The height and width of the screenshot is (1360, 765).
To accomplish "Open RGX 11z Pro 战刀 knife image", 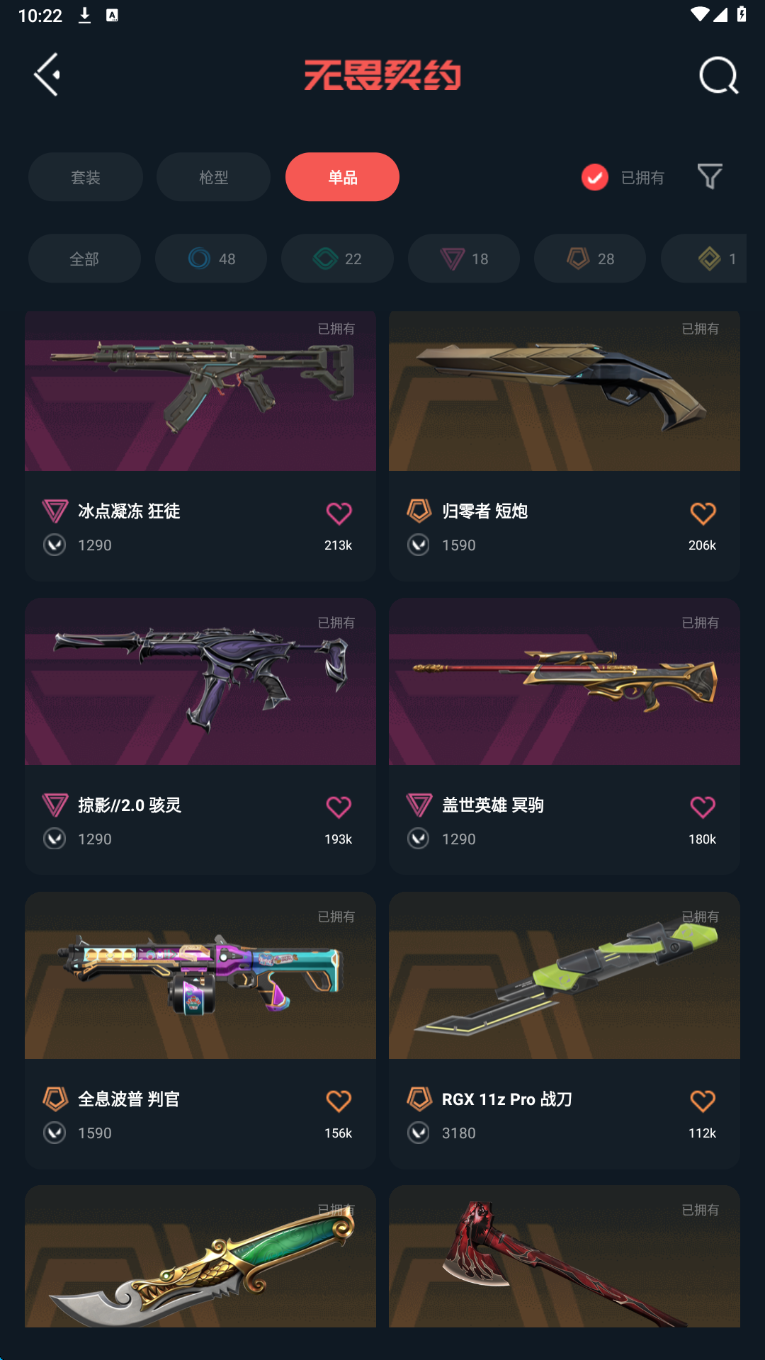I will pyautogui.click(x=564, y=976).
